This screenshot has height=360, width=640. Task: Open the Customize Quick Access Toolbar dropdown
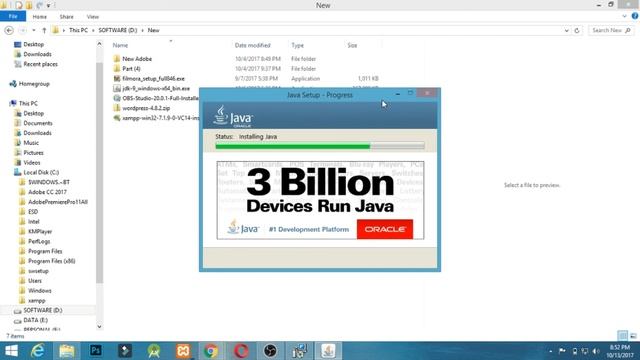click(x=49, y=5)
